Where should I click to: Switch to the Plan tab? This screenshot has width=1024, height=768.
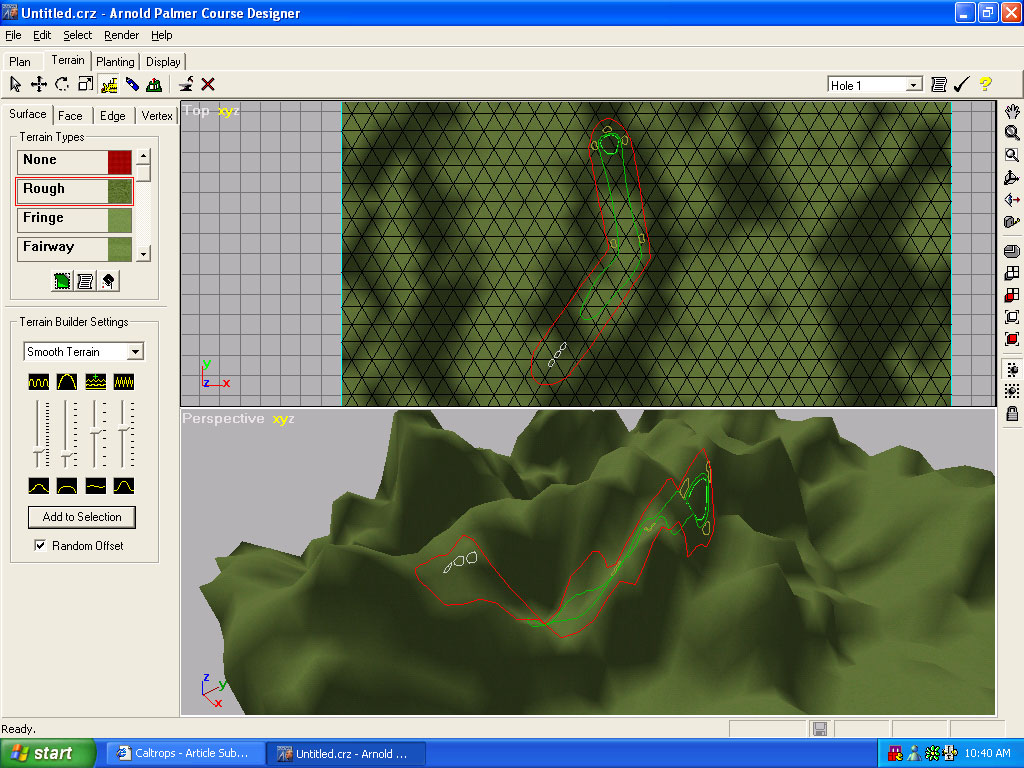click(x=20, y=61)
